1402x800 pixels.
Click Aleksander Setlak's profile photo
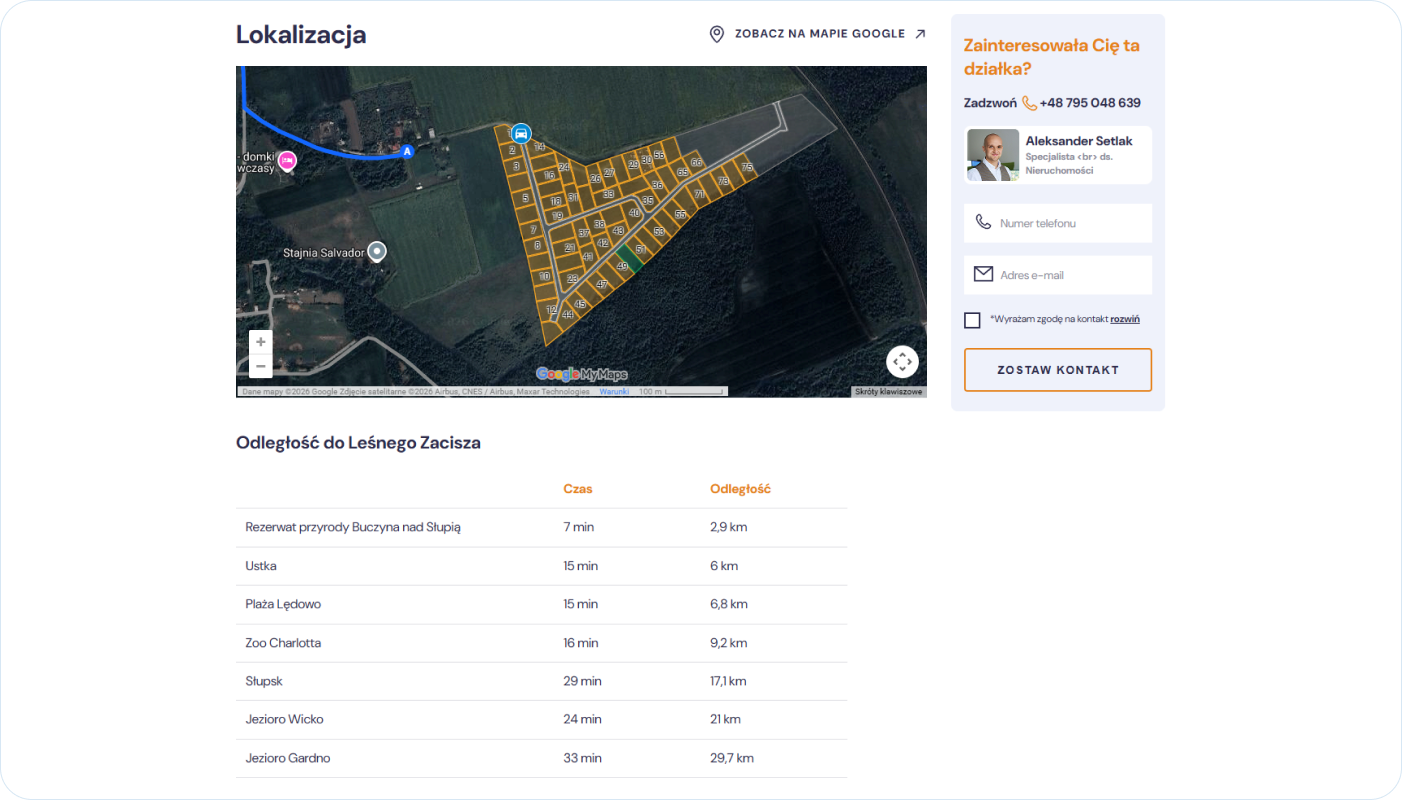[992, 155]
